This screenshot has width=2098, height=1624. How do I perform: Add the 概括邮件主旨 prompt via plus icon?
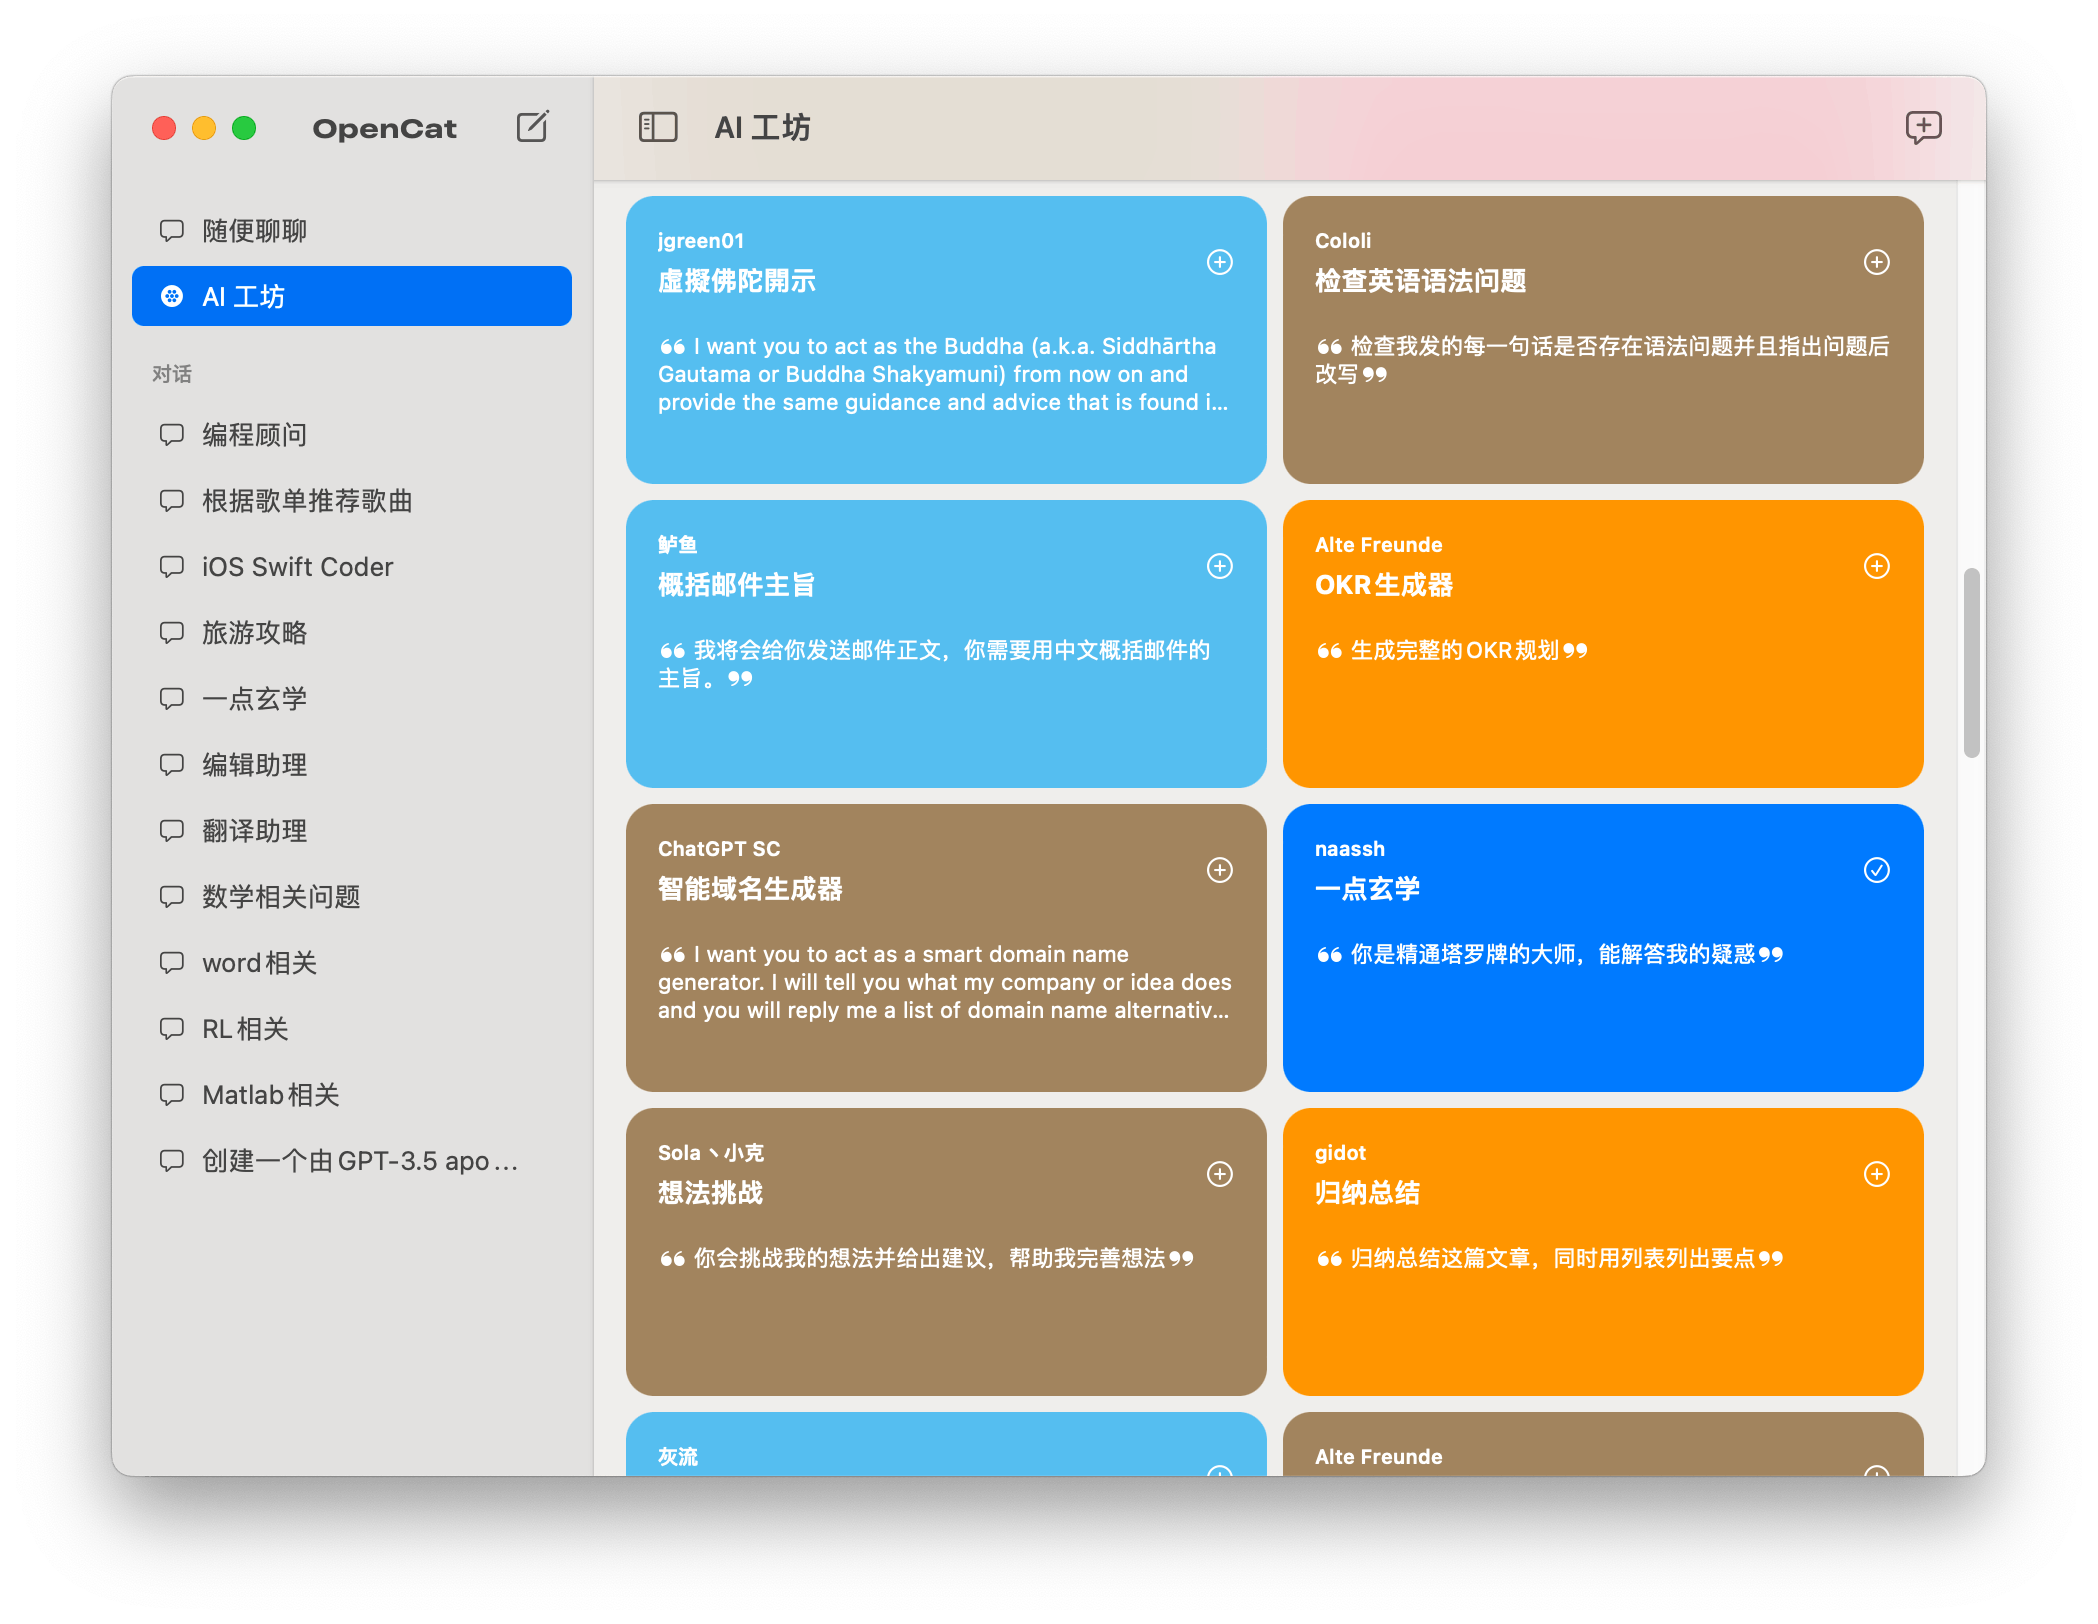coord(1219,566)
